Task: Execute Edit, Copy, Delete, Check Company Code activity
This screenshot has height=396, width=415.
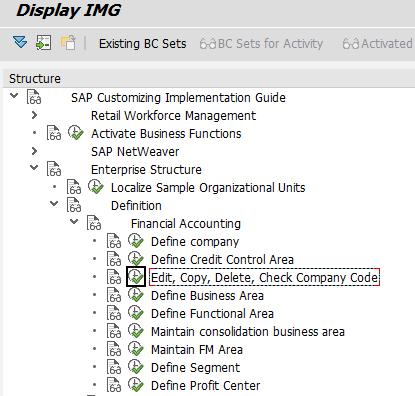Action: tap(136, 277)
